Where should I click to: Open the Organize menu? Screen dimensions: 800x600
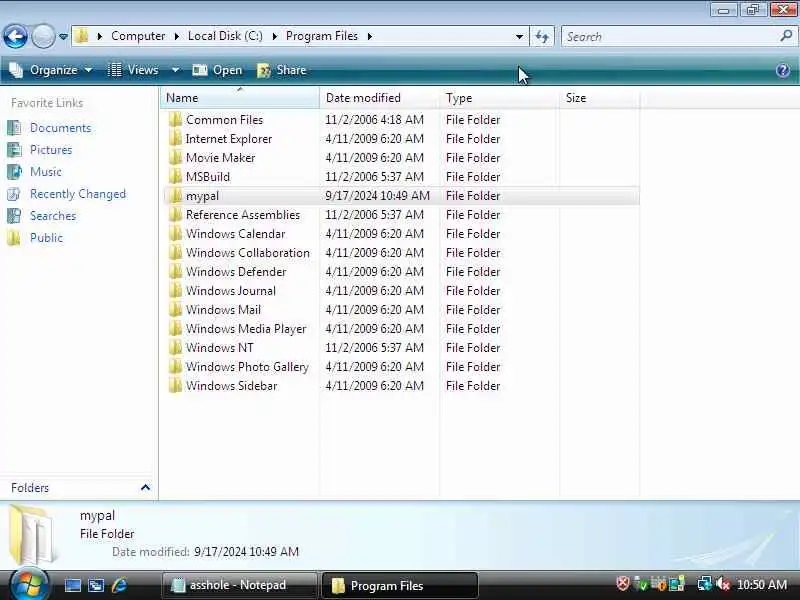51,70
